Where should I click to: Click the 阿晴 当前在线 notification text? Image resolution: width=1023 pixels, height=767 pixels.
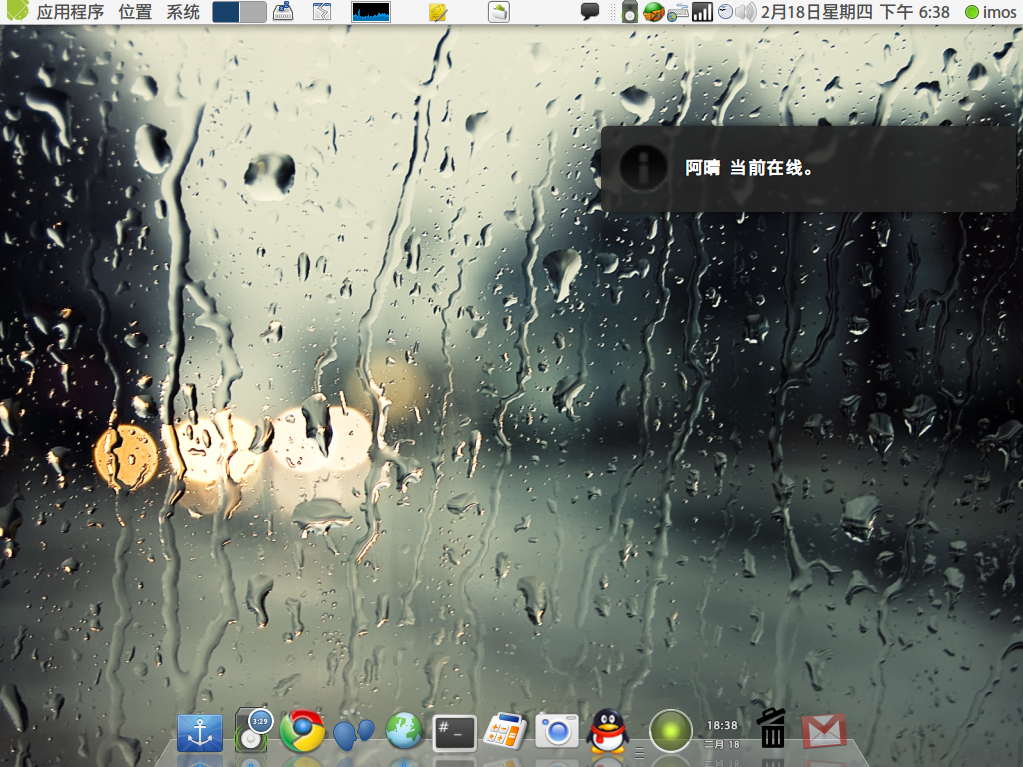point(749,168)
